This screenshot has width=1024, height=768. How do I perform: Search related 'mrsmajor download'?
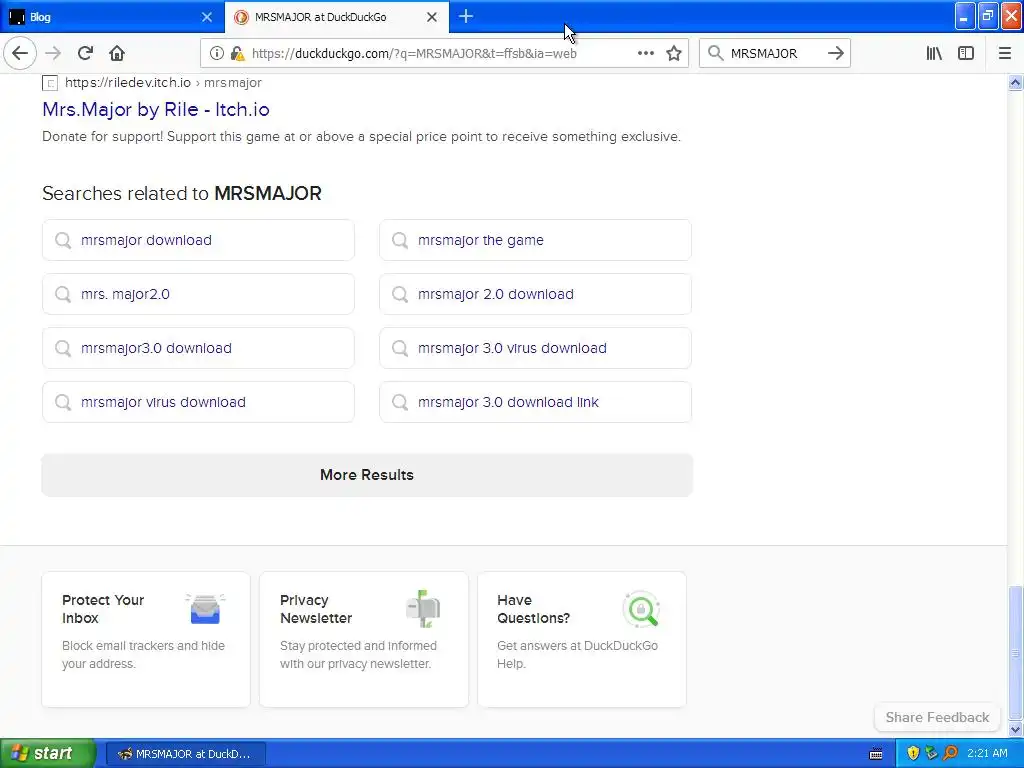point(199,240)
